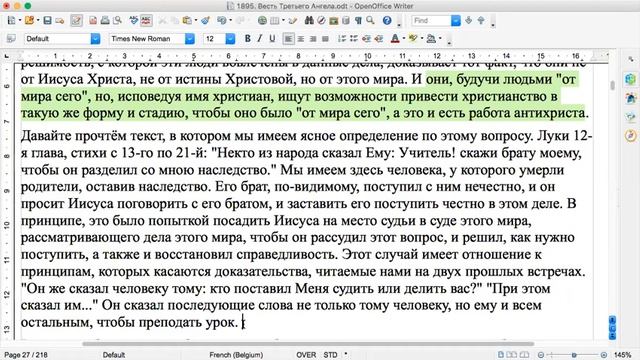Toggle Italic formatting
640x360 pixels.
click(x=260, y=39)
